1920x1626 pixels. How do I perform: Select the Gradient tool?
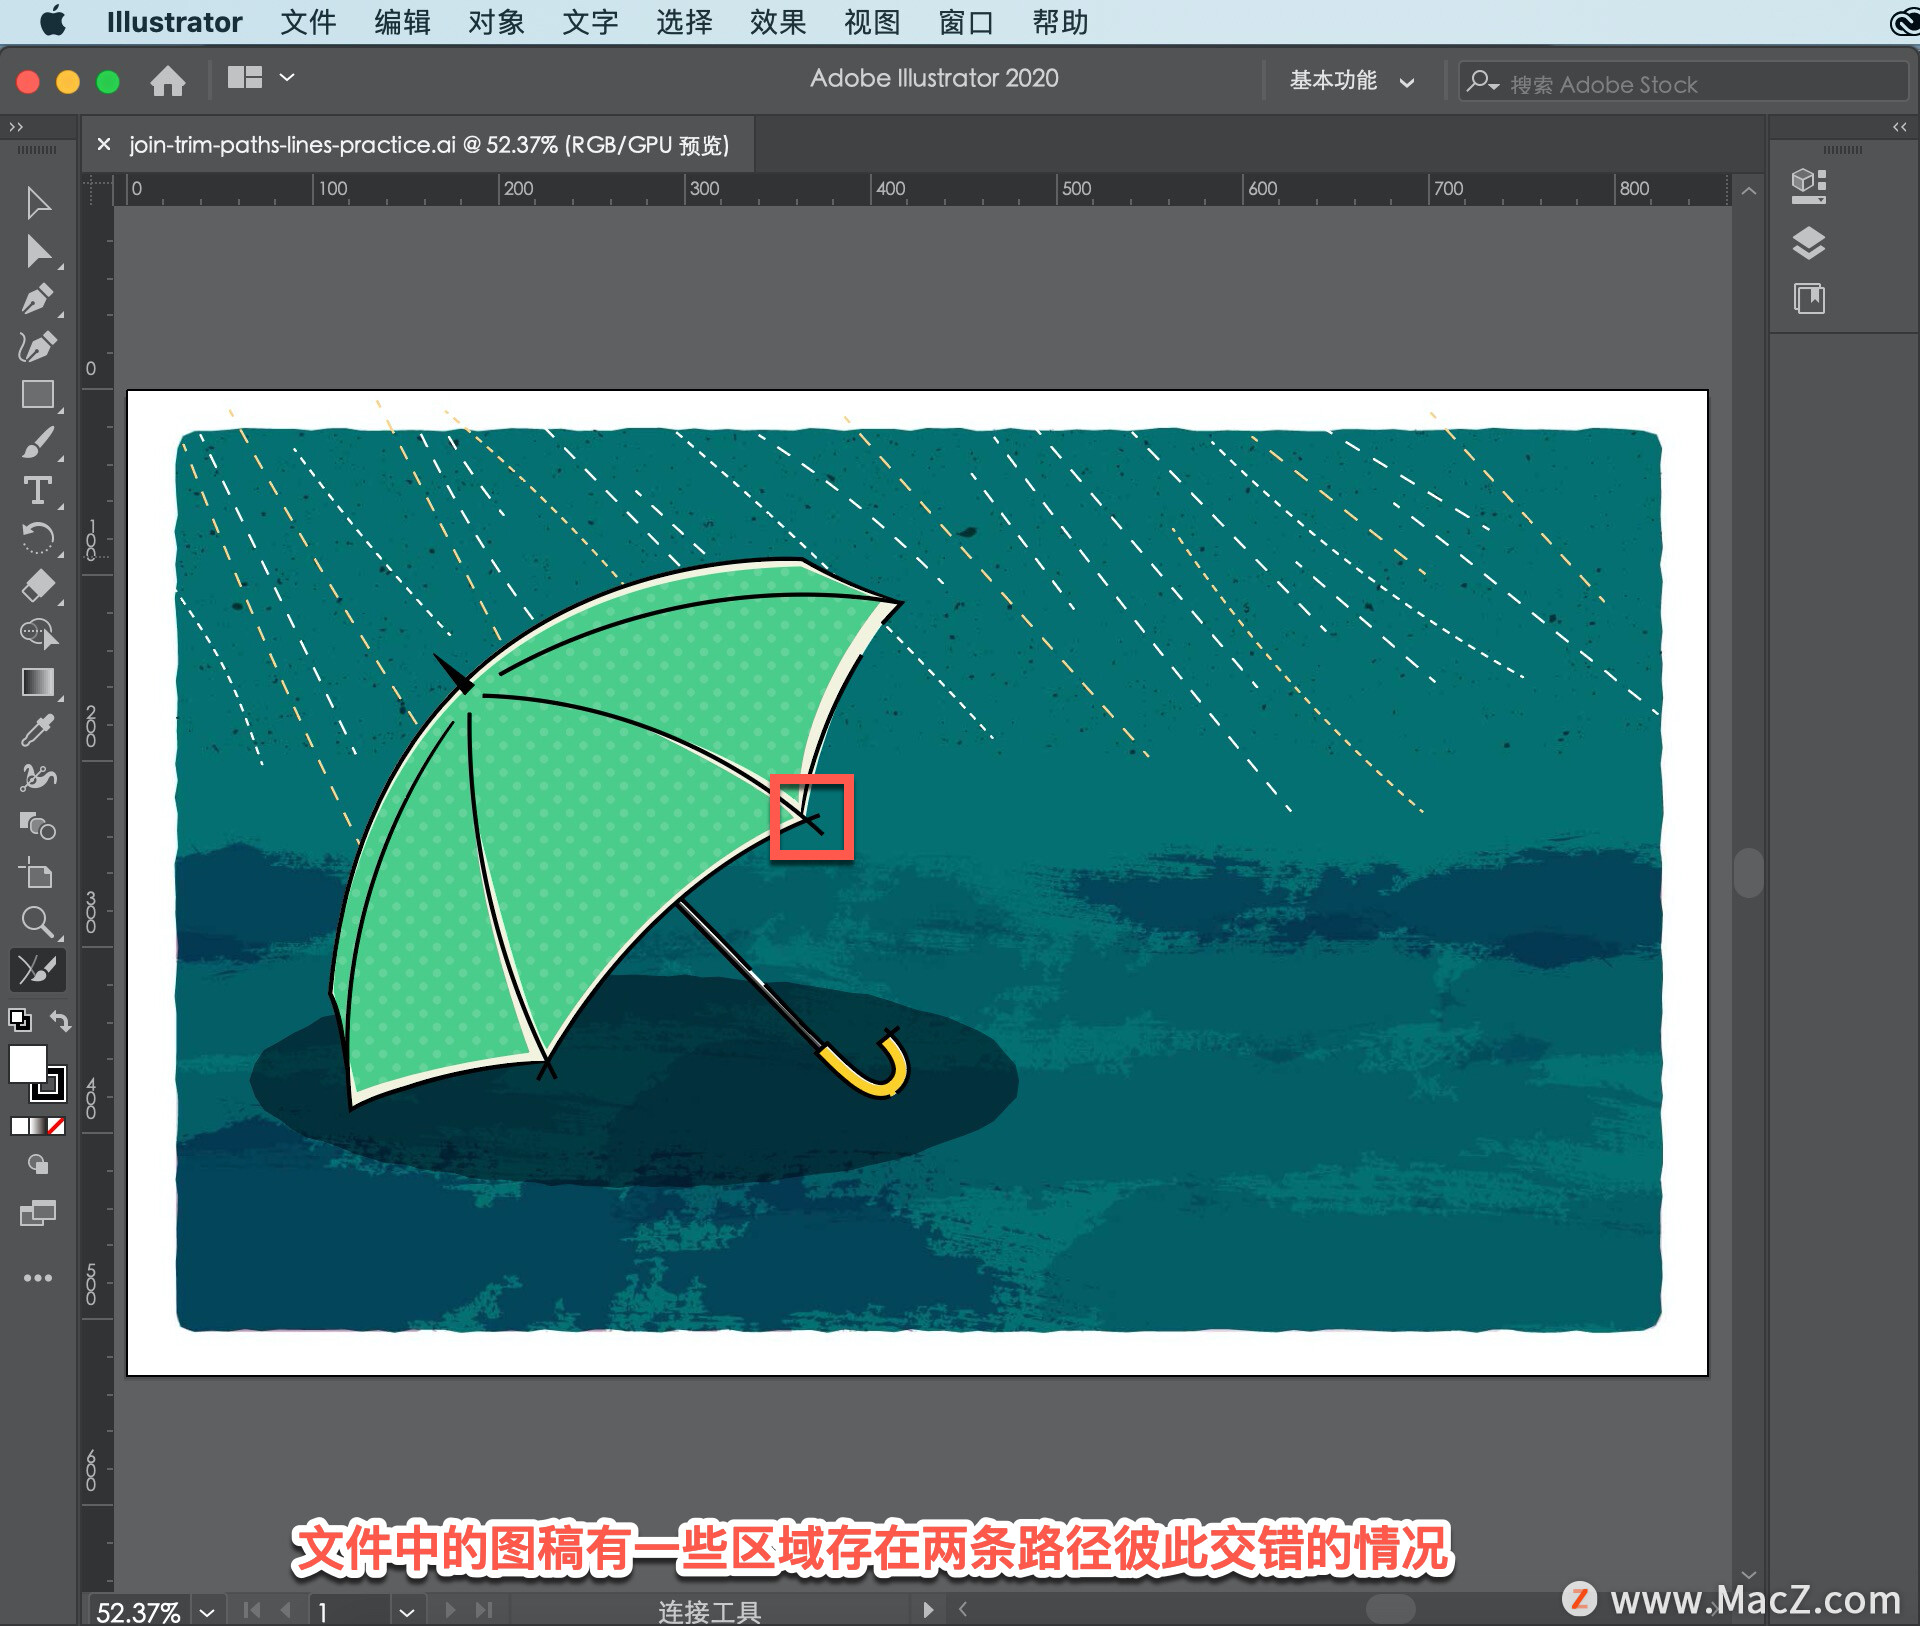[38, 682]
